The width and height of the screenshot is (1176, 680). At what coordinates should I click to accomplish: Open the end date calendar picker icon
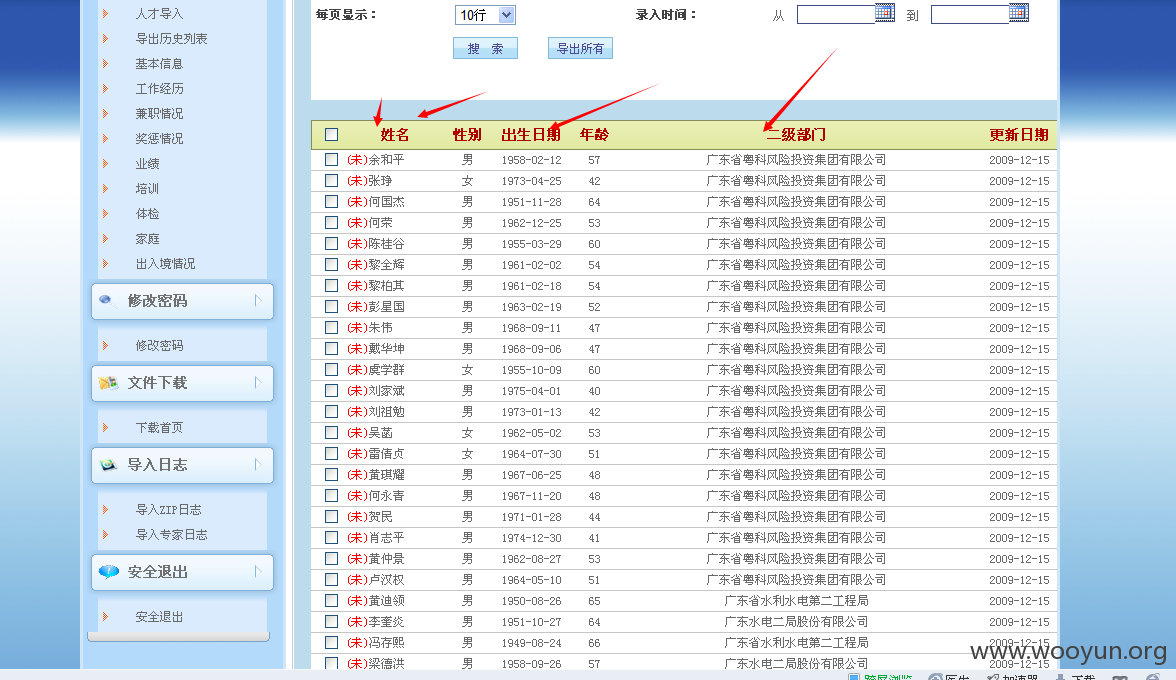pos(1019,13)
